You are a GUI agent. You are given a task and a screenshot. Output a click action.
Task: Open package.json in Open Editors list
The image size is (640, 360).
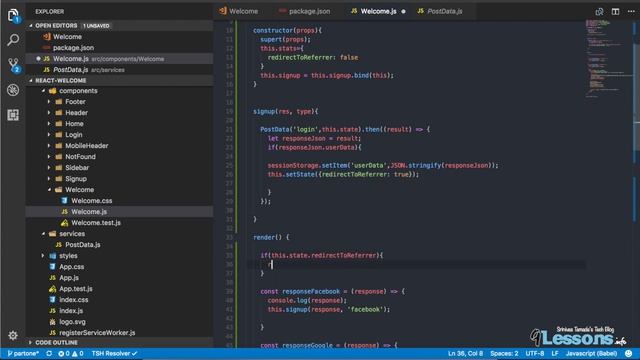pyautogui.click(x=119, y=48)
